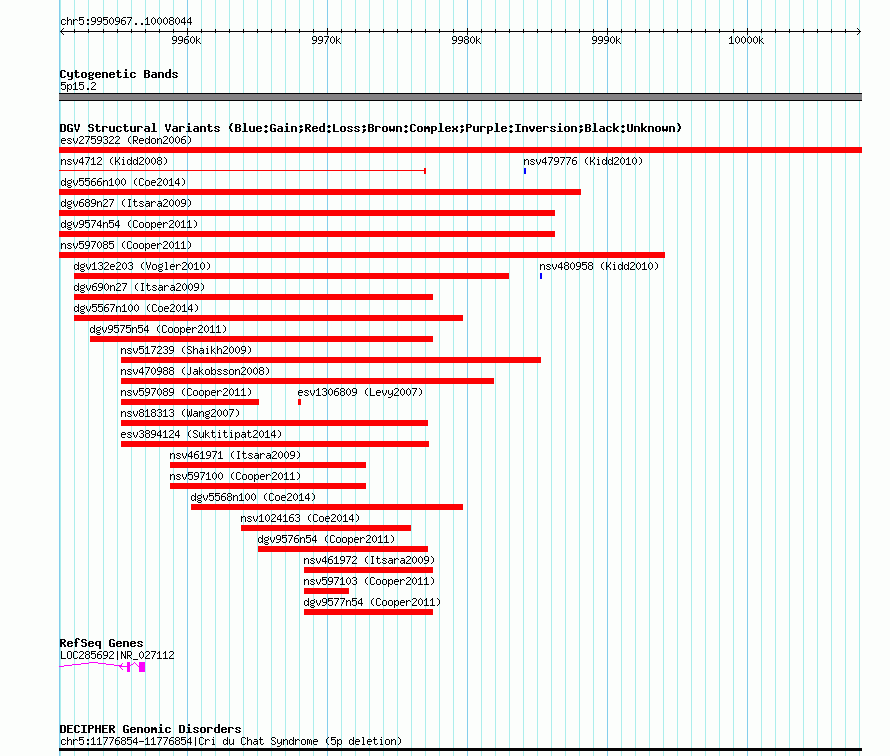Image resolution: width=890 pixels, height=756 pixels.
Task: Click nsv597085 (Cooper2011) label
Action: (126, 245)
